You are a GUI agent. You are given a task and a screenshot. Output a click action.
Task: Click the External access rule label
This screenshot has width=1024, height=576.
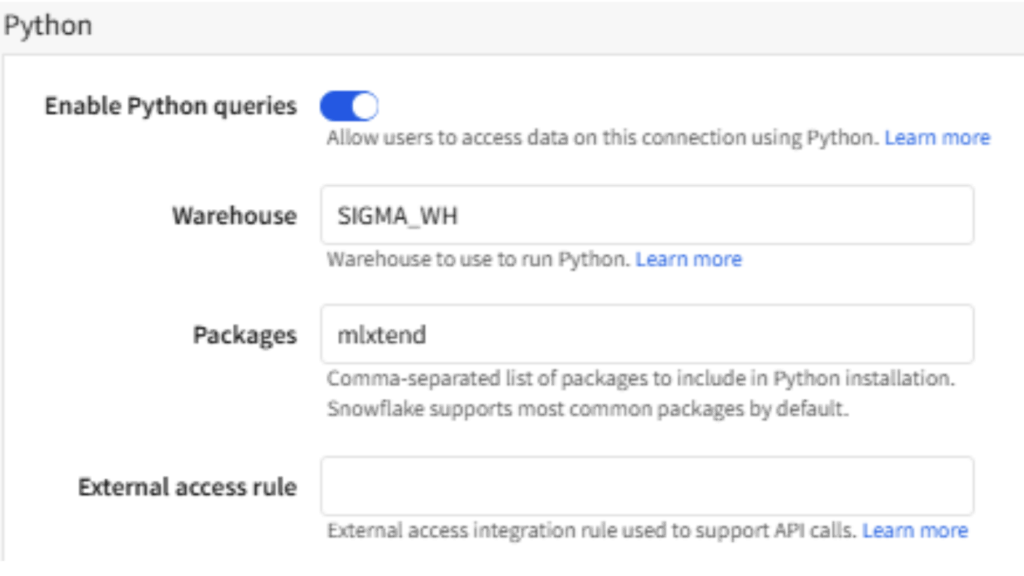[x=187, y=487]
